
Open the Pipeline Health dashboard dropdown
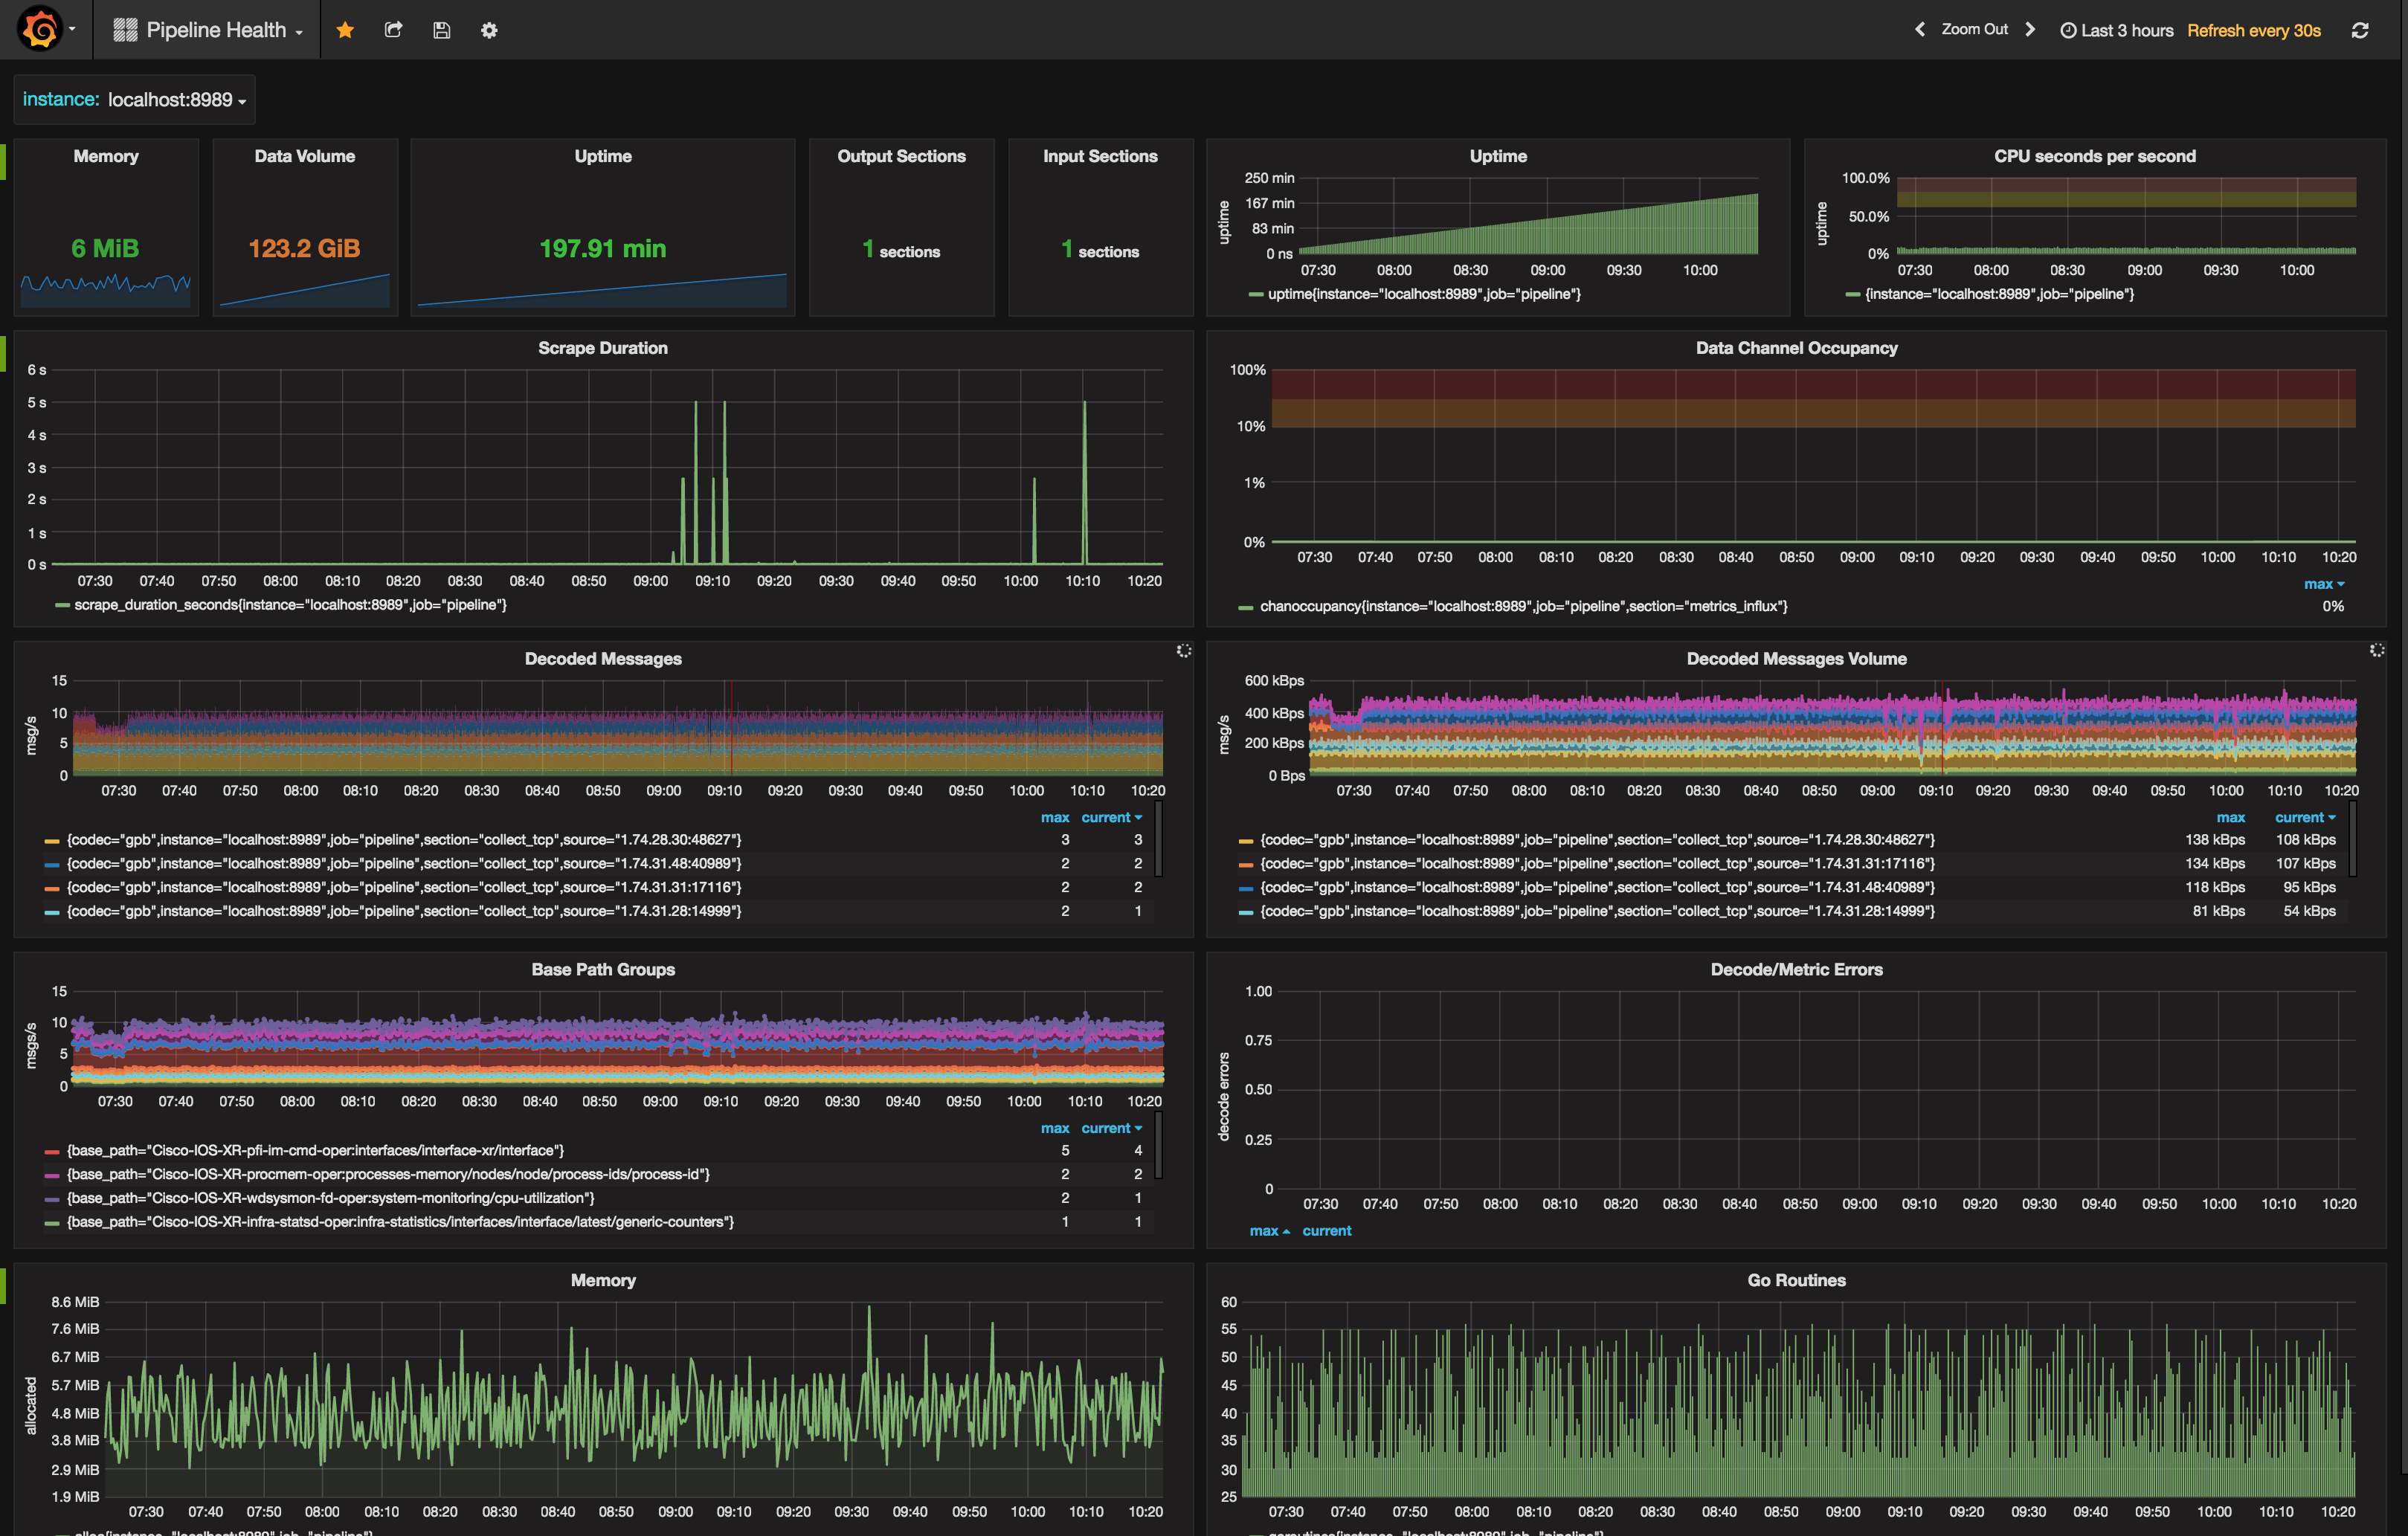pos(215,30)
